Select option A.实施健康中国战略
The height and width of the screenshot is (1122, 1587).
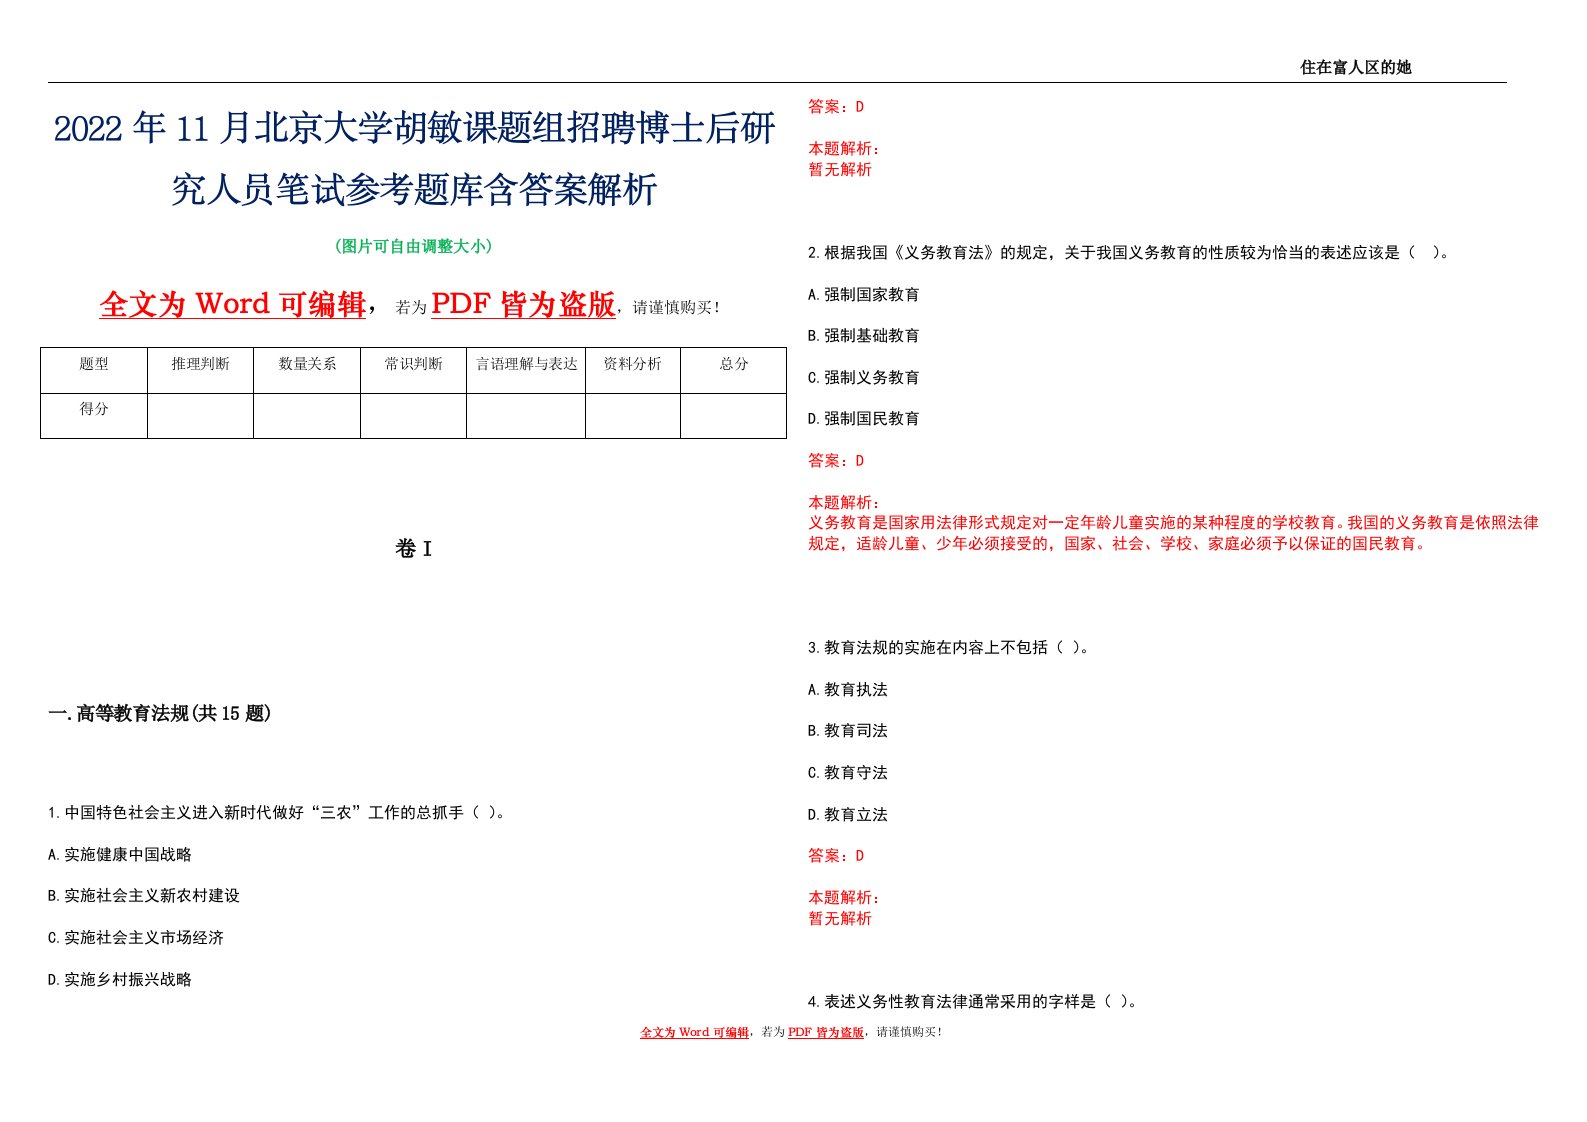coord(120,855)
